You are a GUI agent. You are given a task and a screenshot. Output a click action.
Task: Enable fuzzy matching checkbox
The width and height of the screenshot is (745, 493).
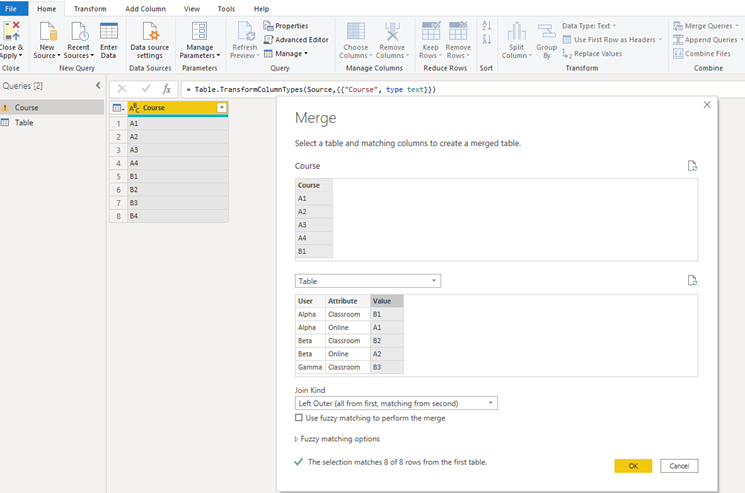(x=298, y=417)
